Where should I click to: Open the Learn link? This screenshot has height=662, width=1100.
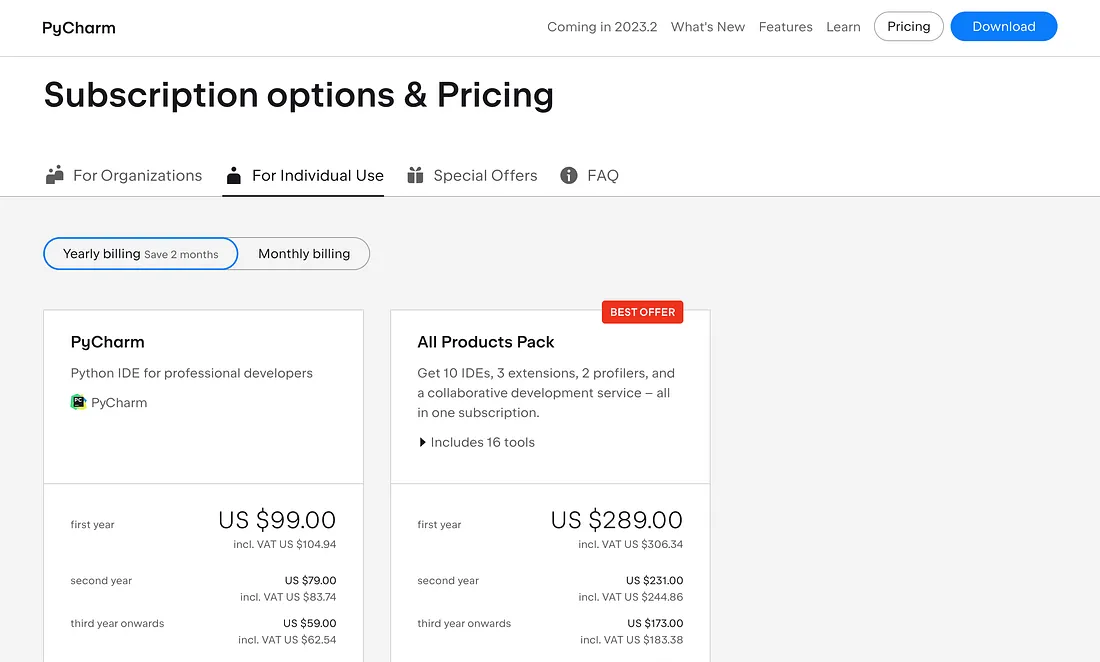(x=843, y=27)
